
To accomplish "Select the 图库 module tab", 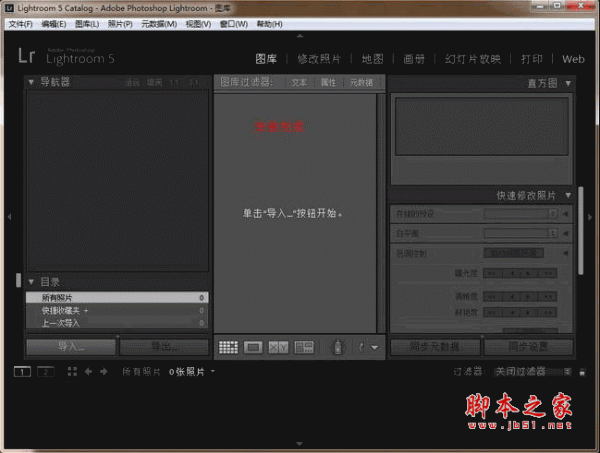I will click(266, 59).
